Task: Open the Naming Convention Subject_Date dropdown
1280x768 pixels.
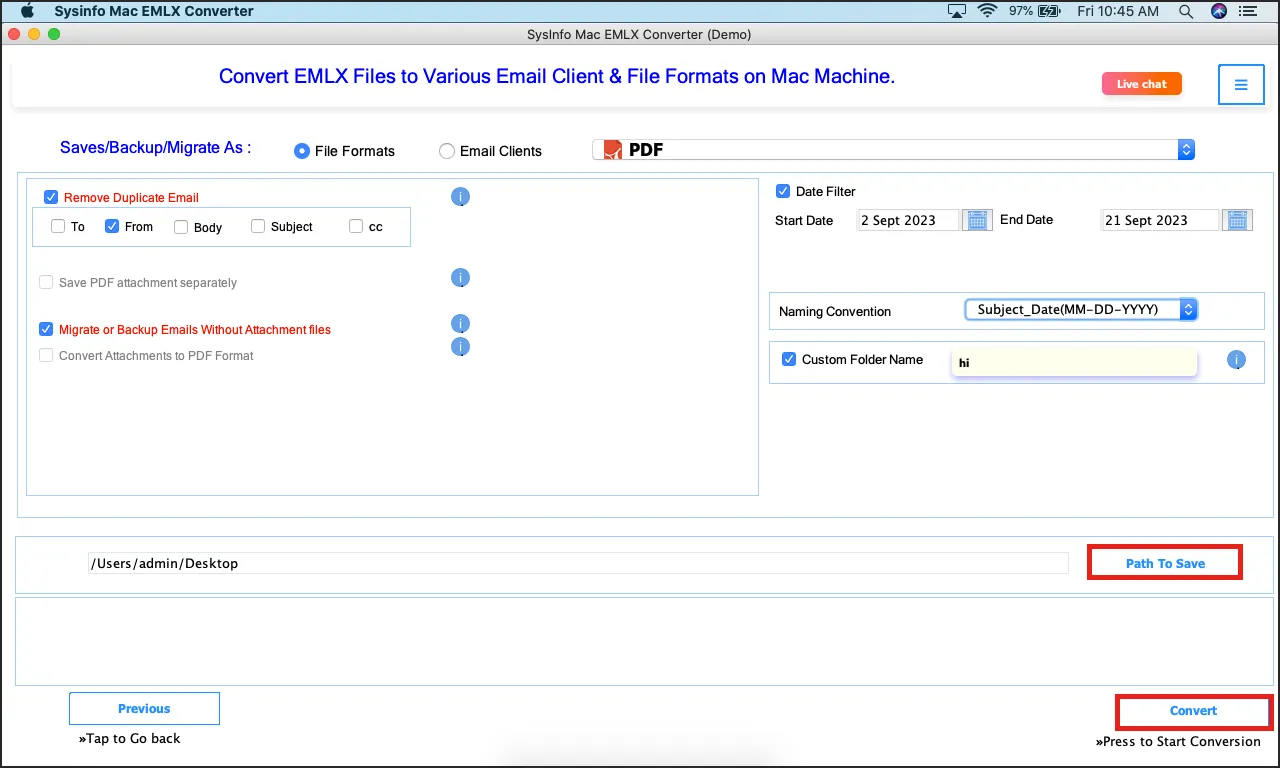Action: 1080,310
